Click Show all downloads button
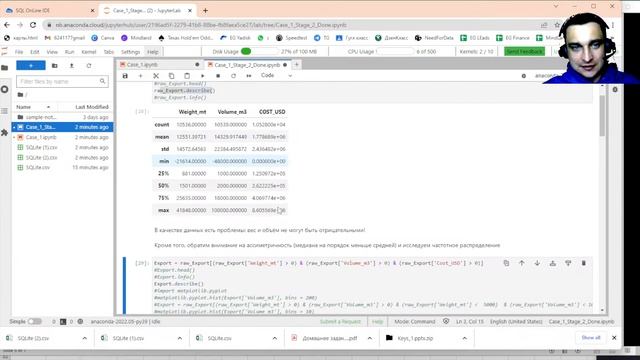Image resolution: width=640 pixels, height=360 pixels. point(591,338)
